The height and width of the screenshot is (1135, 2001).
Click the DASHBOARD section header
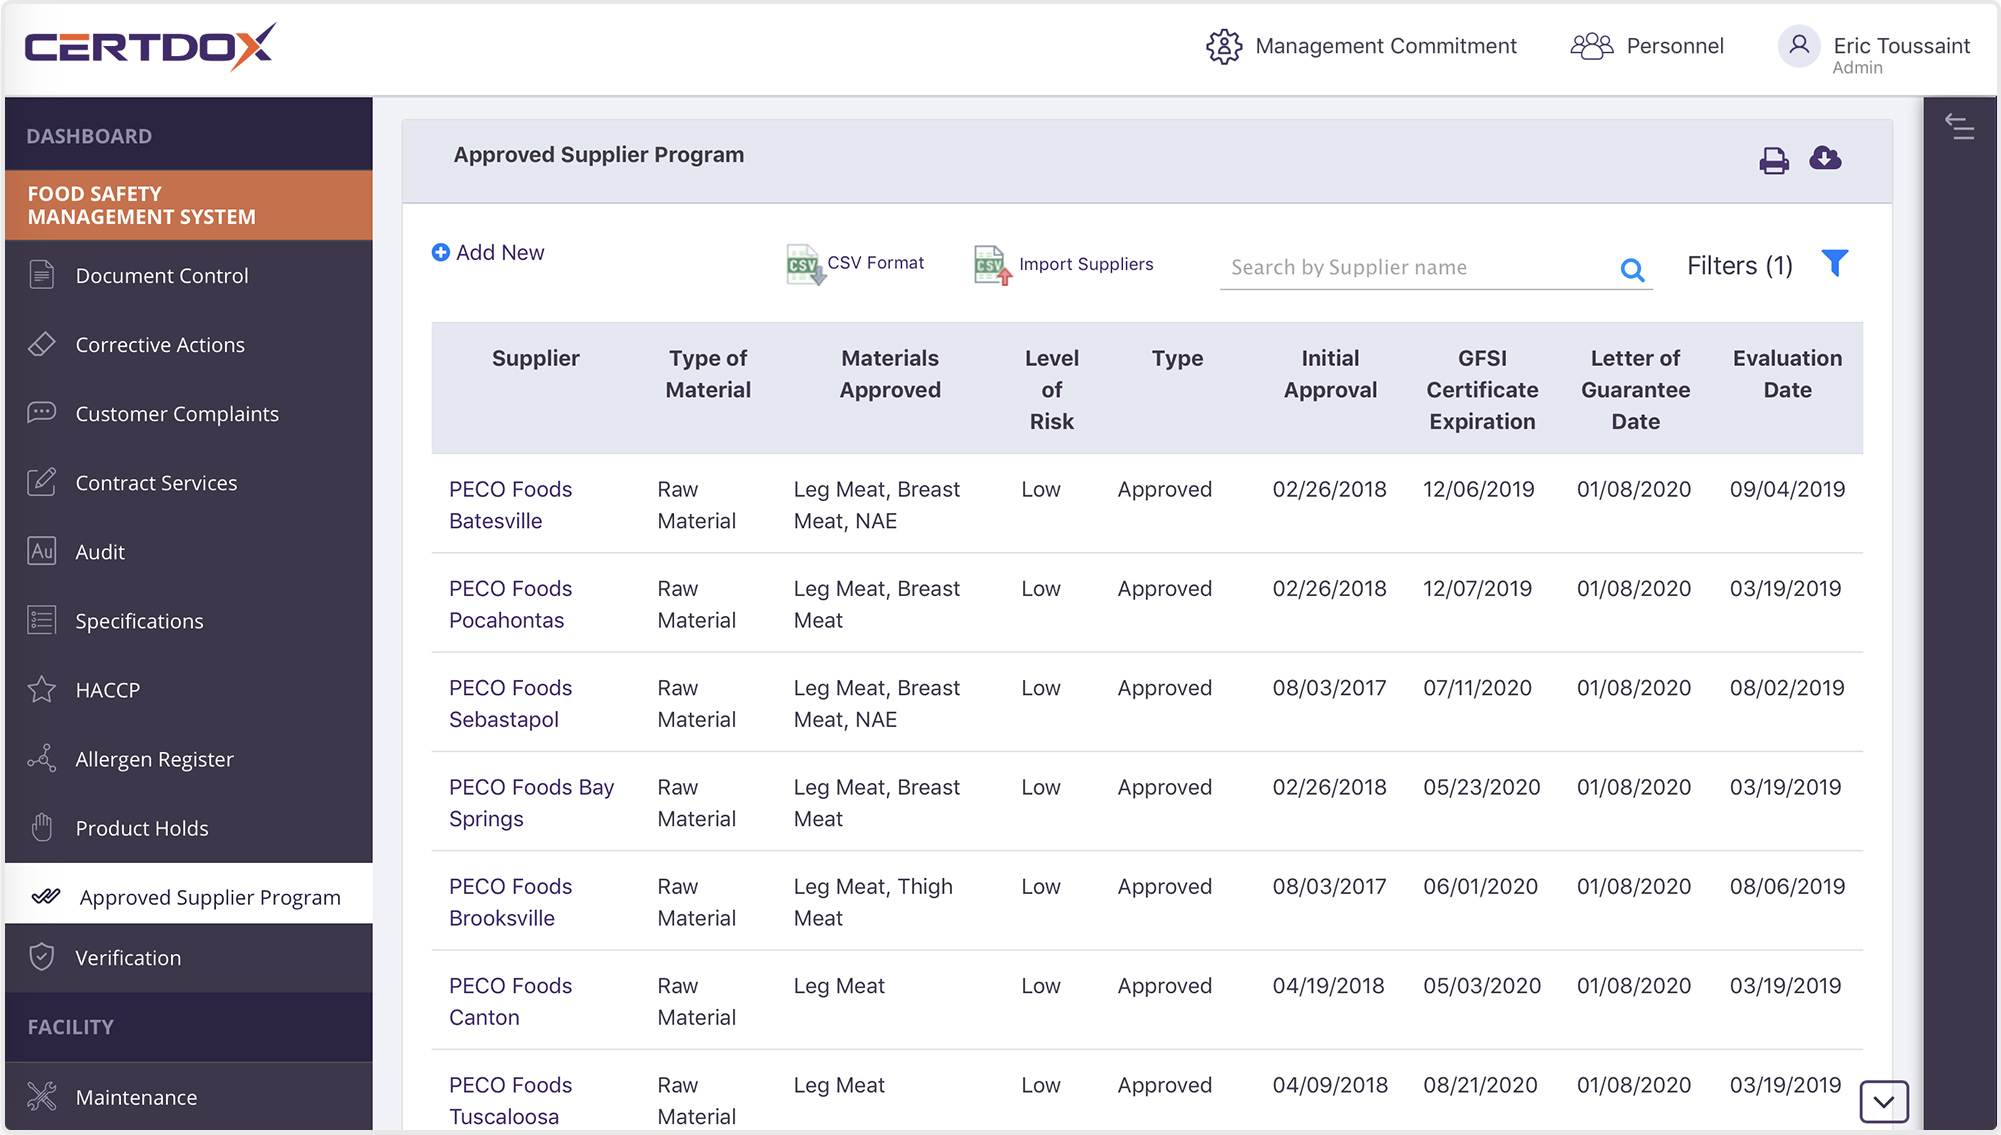(188, 135)
